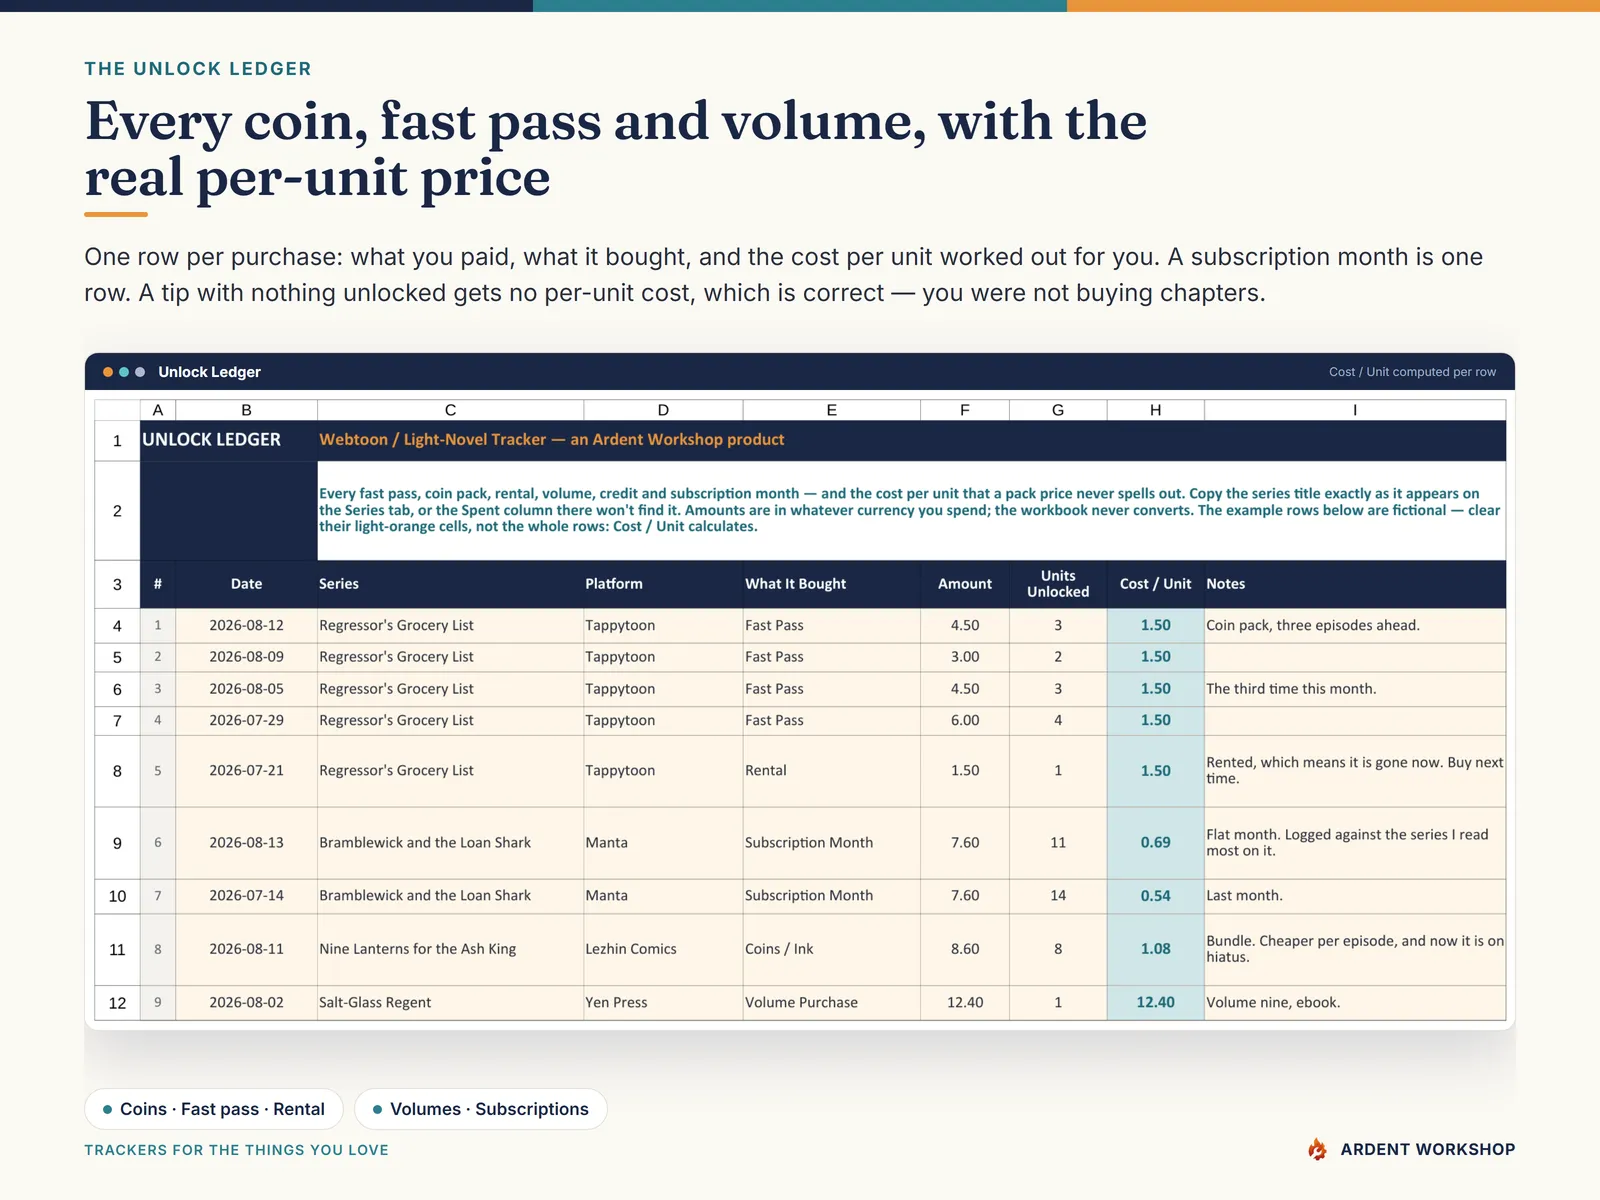
Task: Click the Notes column heading
Action: click(x=1355, y=584)
